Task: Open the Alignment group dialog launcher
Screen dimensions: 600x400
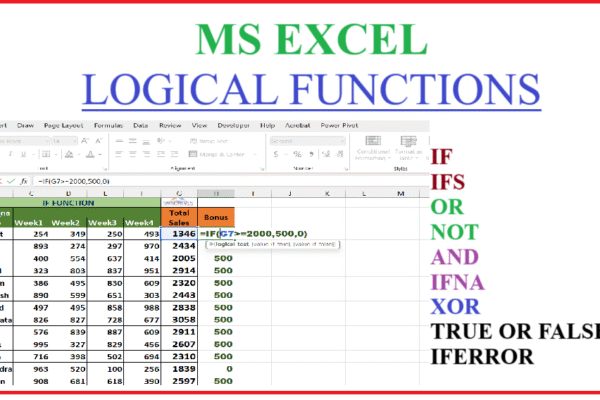Action: [262, 168]
